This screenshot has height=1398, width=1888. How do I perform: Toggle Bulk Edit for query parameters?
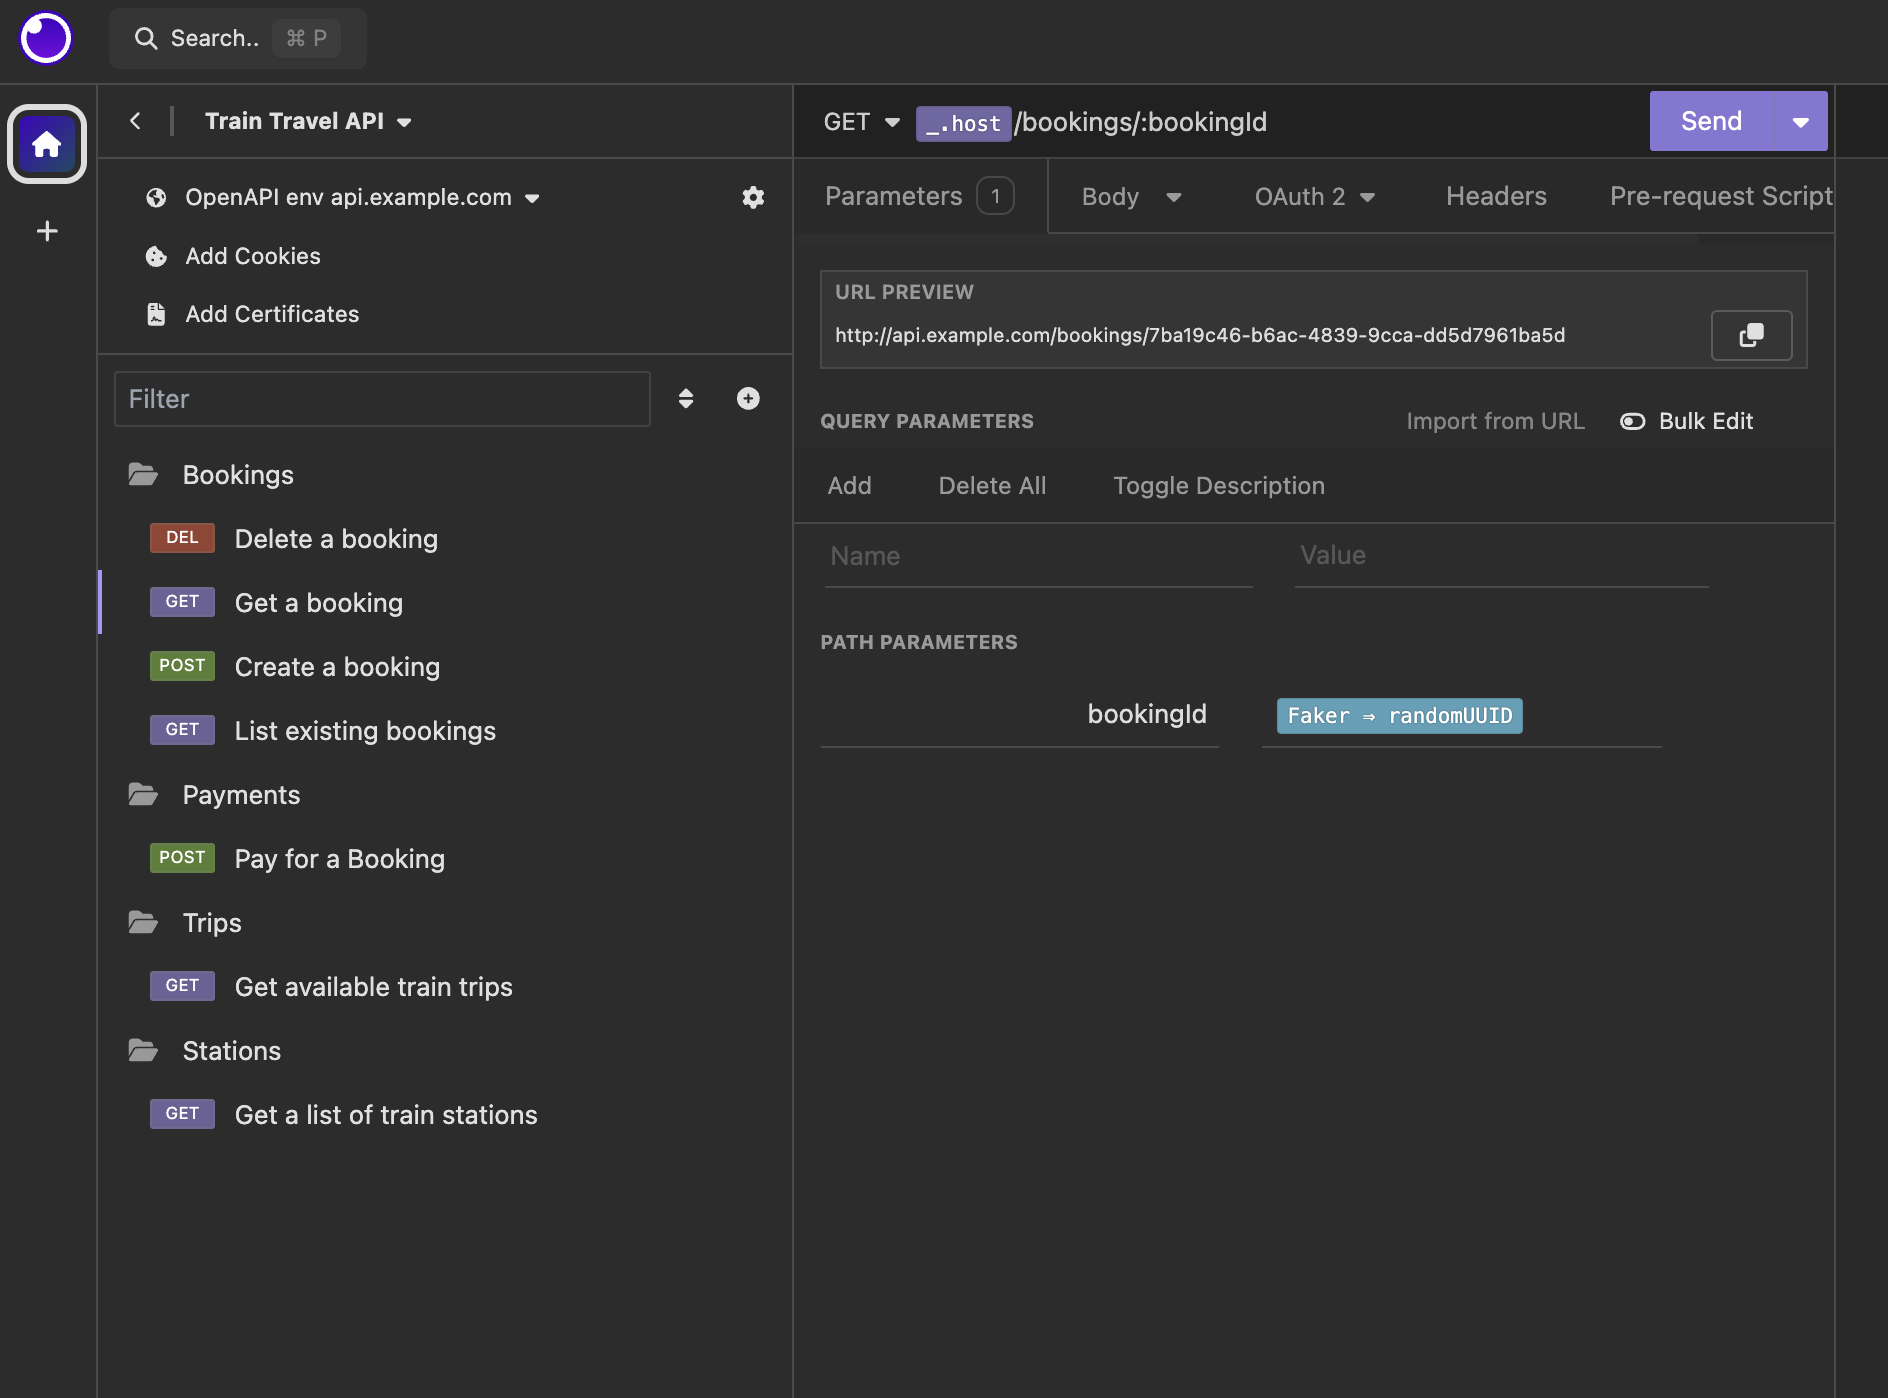point(1633,421)
